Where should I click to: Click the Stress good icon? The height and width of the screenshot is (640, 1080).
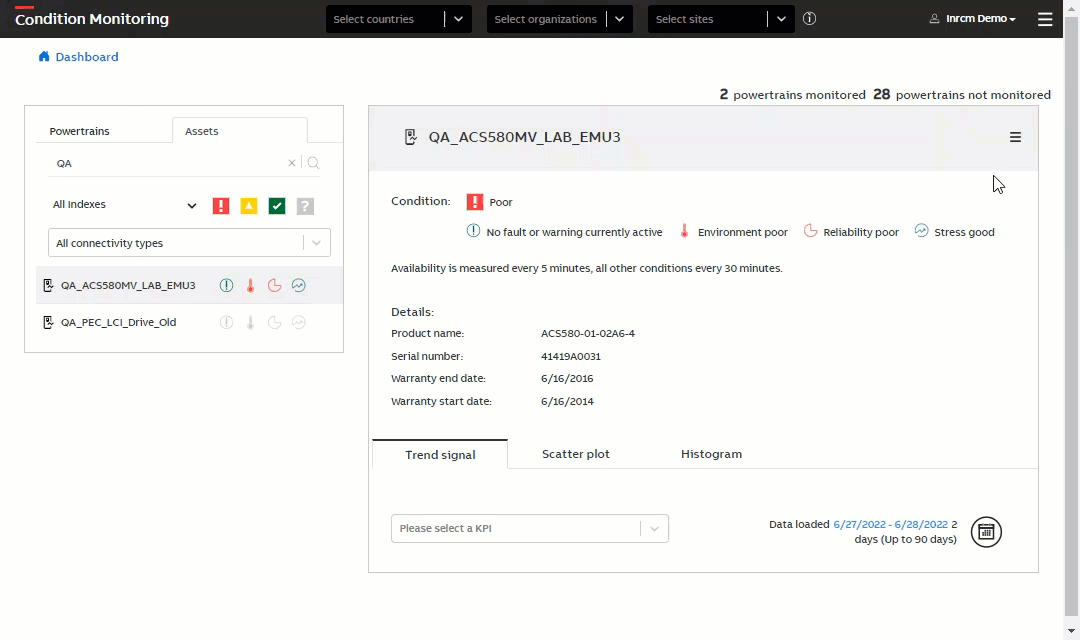(921, 231)
